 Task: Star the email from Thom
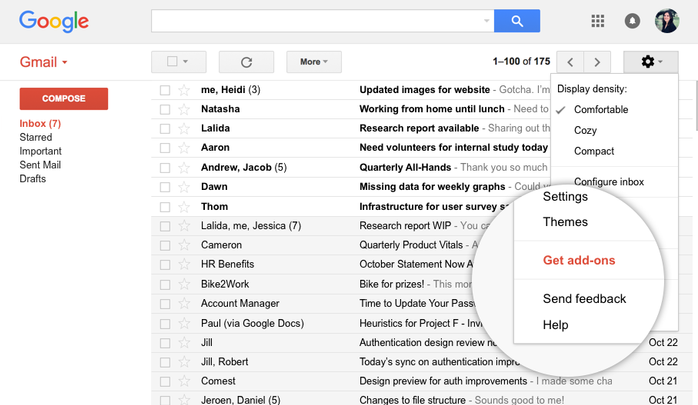[x=184, y=207]
